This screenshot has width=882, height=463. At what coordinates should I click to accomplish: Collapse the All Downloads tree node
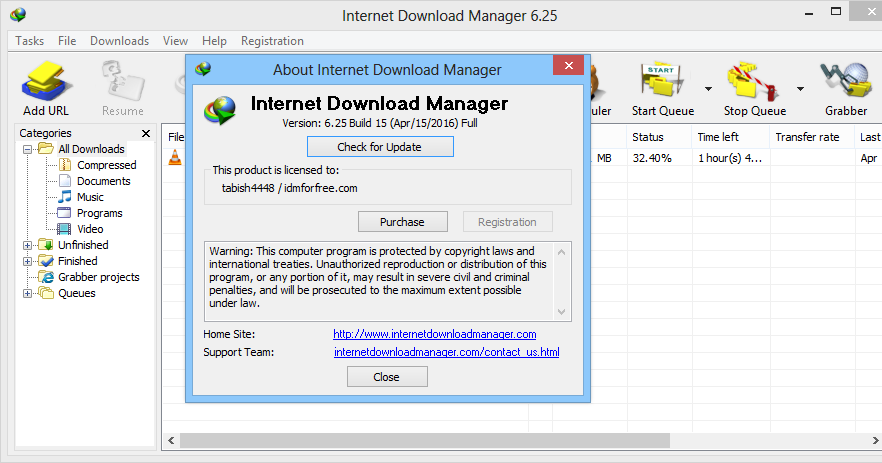27,150
